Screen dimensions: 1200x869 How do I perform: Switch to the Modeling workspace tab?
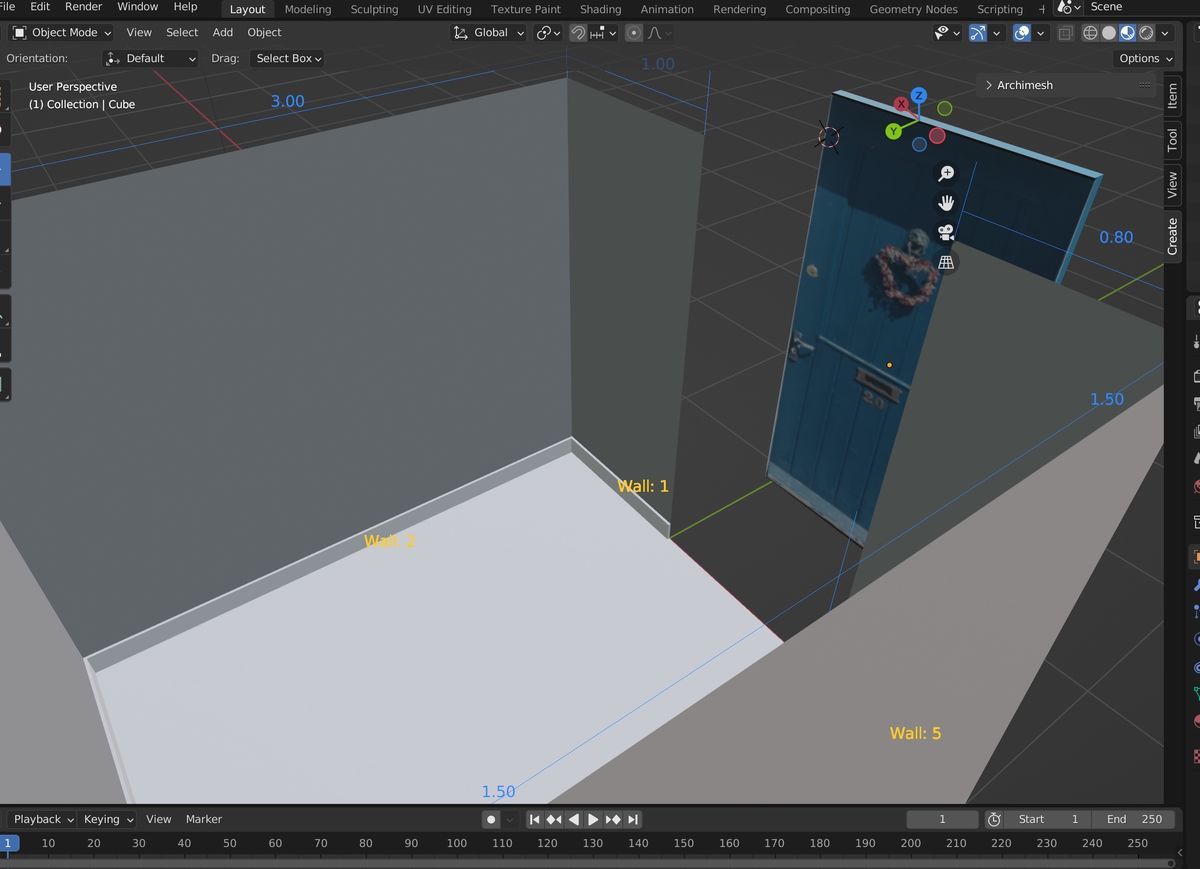tap(308, 9)
